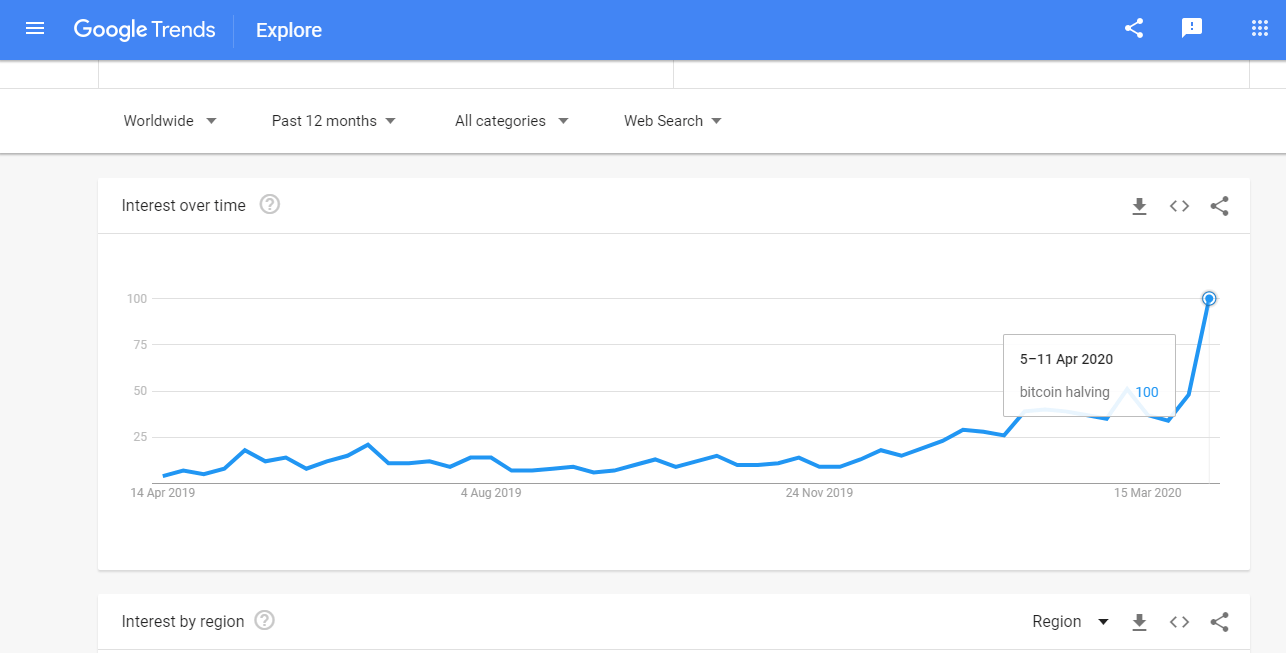Expand the Region resolution dropdown
Image resolution: width=1286 pixels, height=653 pixels.
(1071, 622)
